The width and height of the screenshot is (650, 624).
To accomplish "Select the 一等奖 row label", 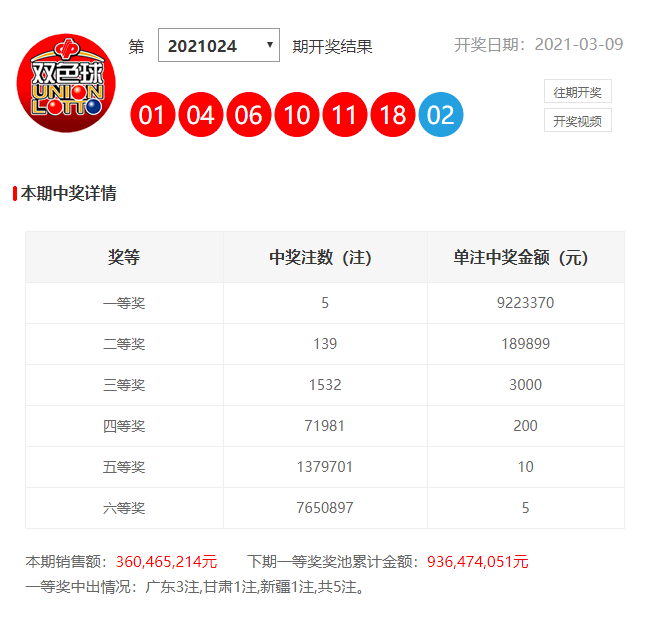I will tap(124, 303).
